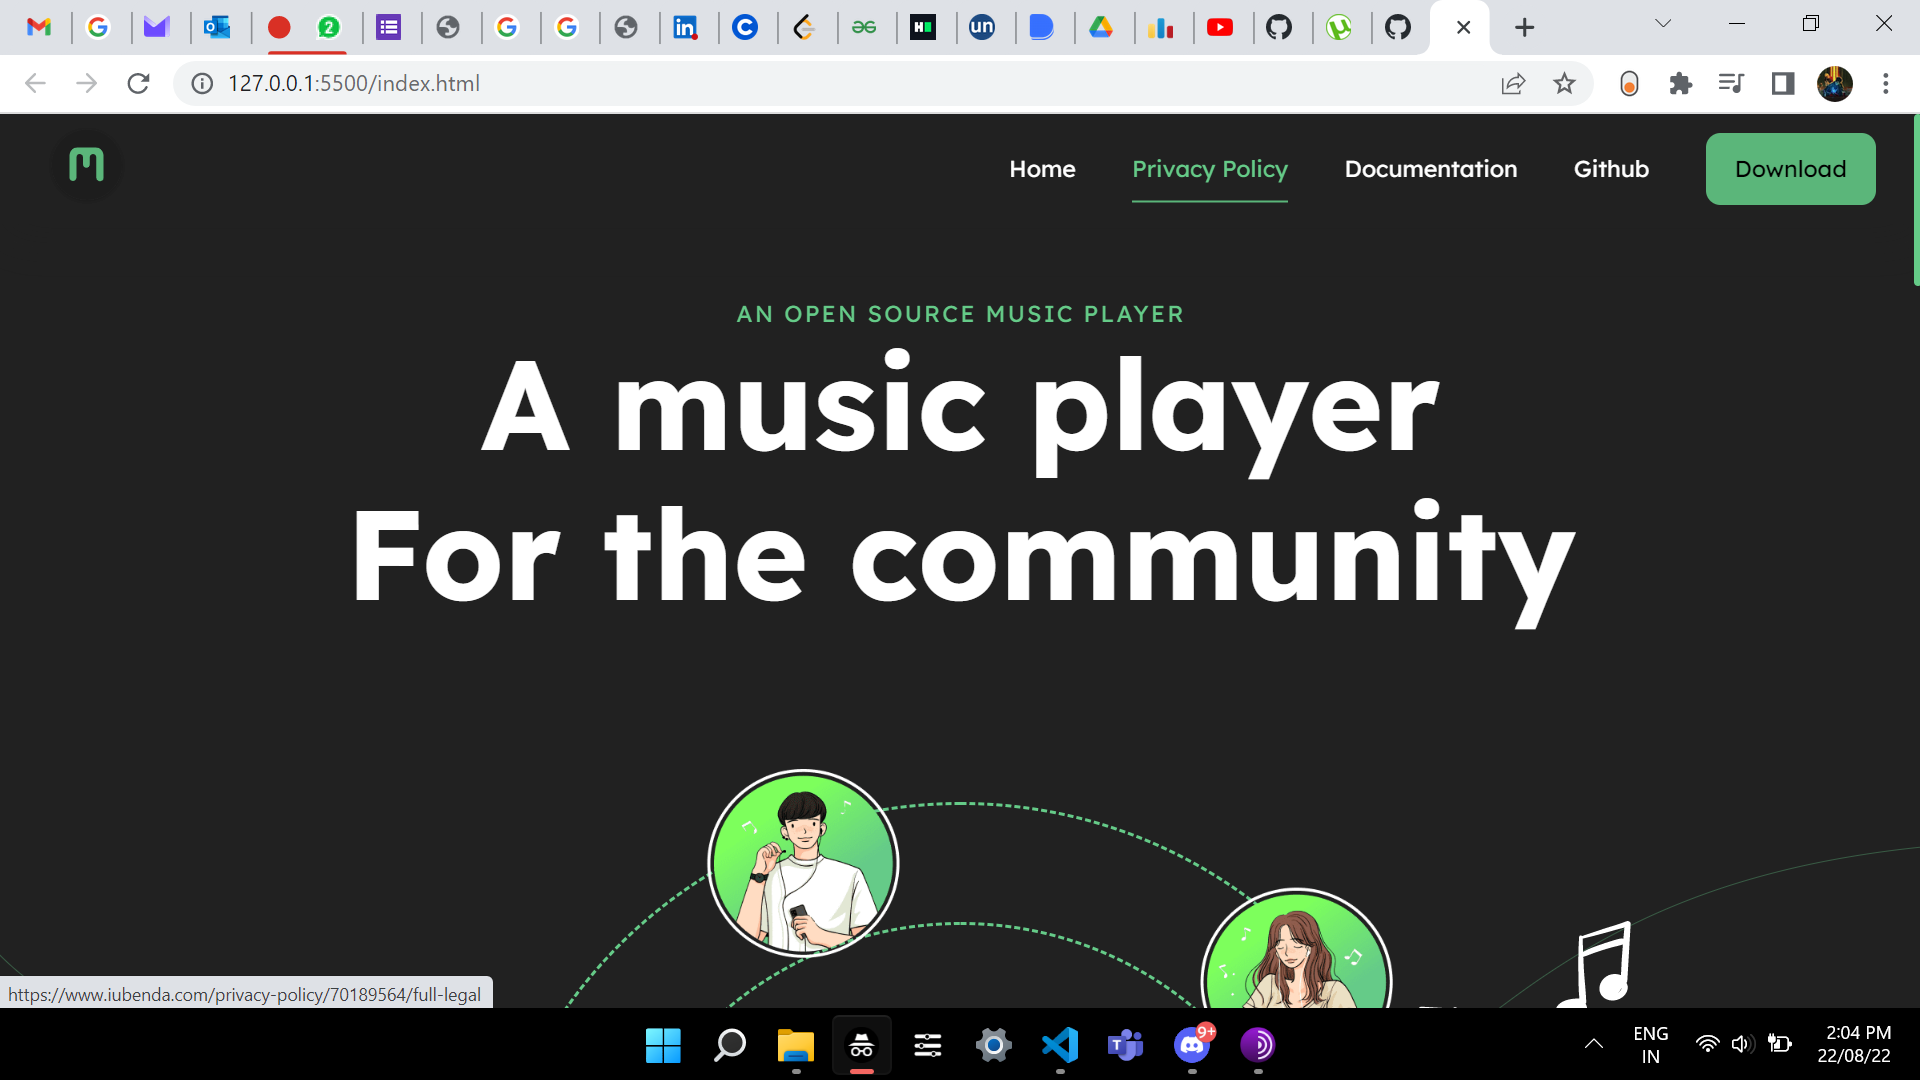Open the side panel icon
Screen dimensions: 1920x1080
(x=1782, y=84)
